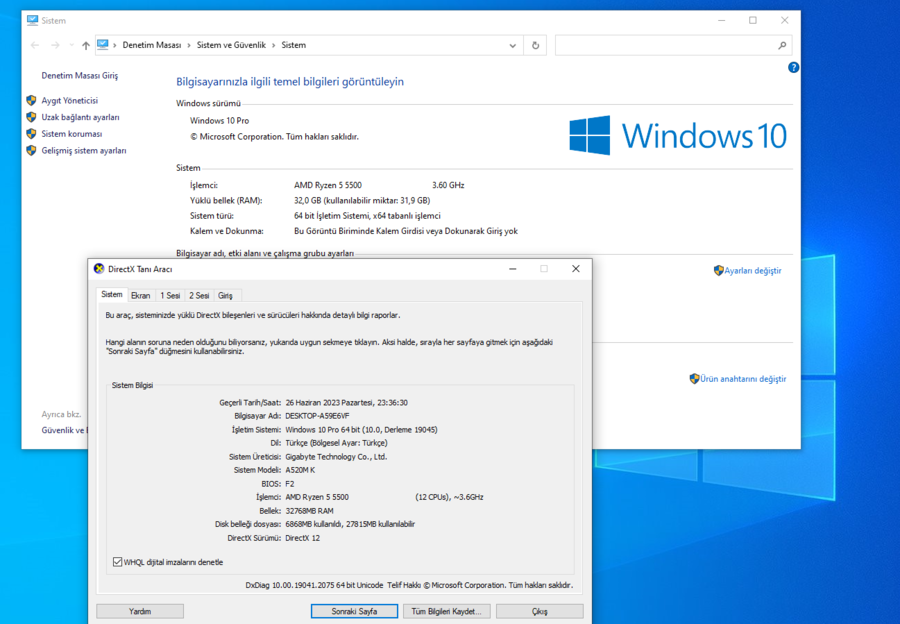This screenshot has height=624, width=900.
Task: Click the DirectX 12 version value
Action: coord(302,538)
